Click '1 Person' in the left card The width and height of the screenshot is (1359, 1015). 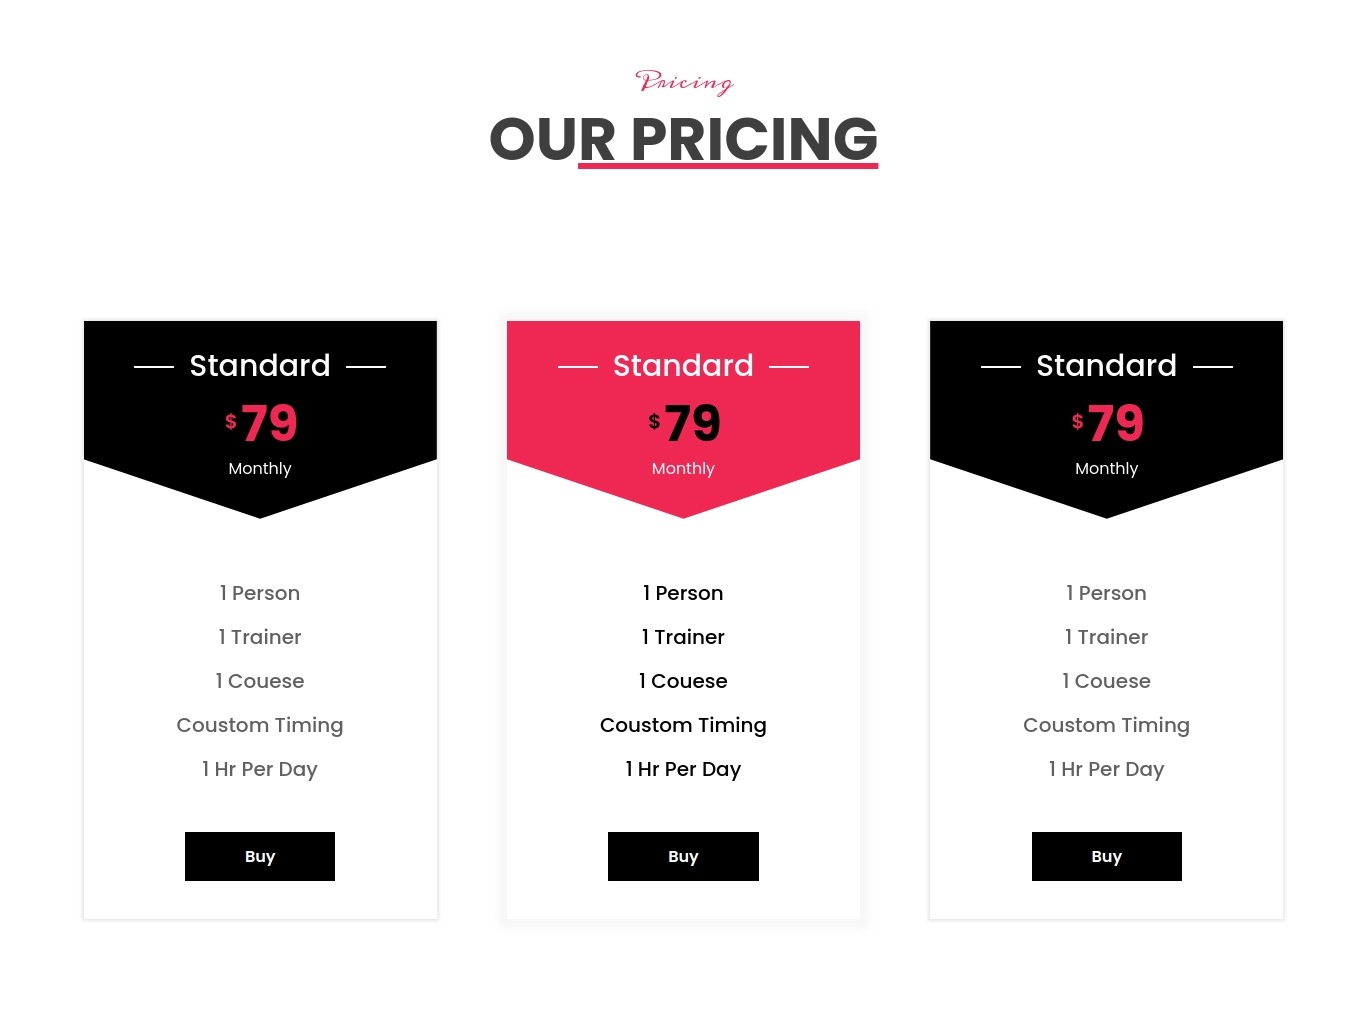coord(260,593)
